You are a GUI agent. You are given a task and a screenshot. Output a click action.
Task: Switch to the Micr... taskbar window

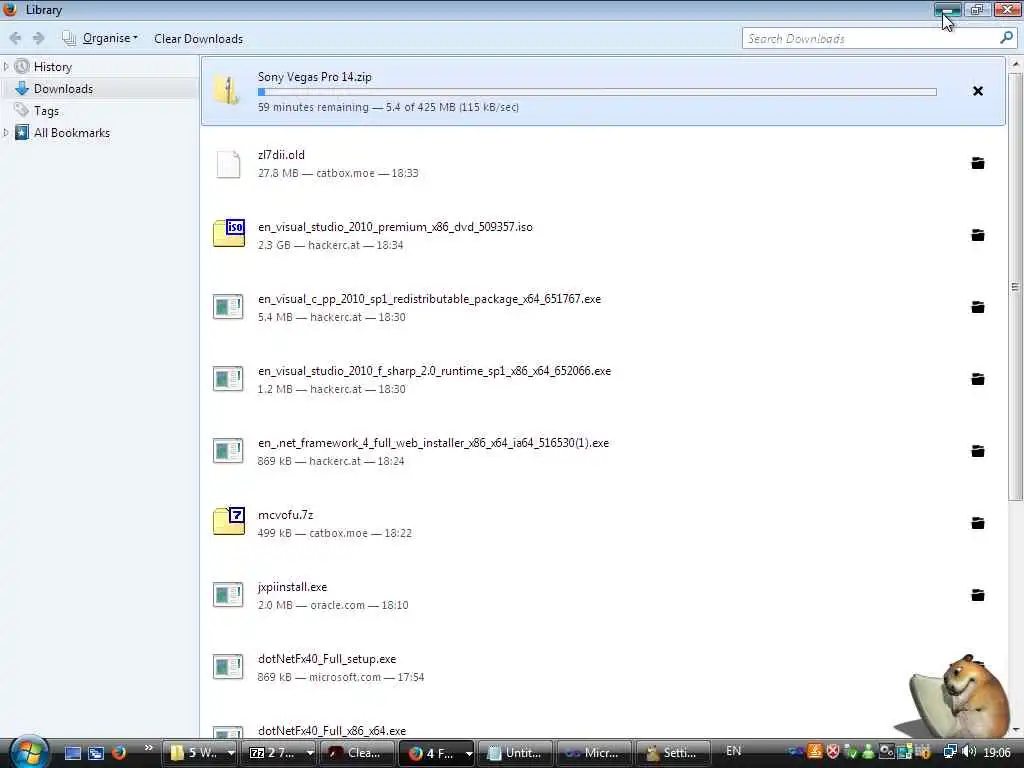coord(594,753)
